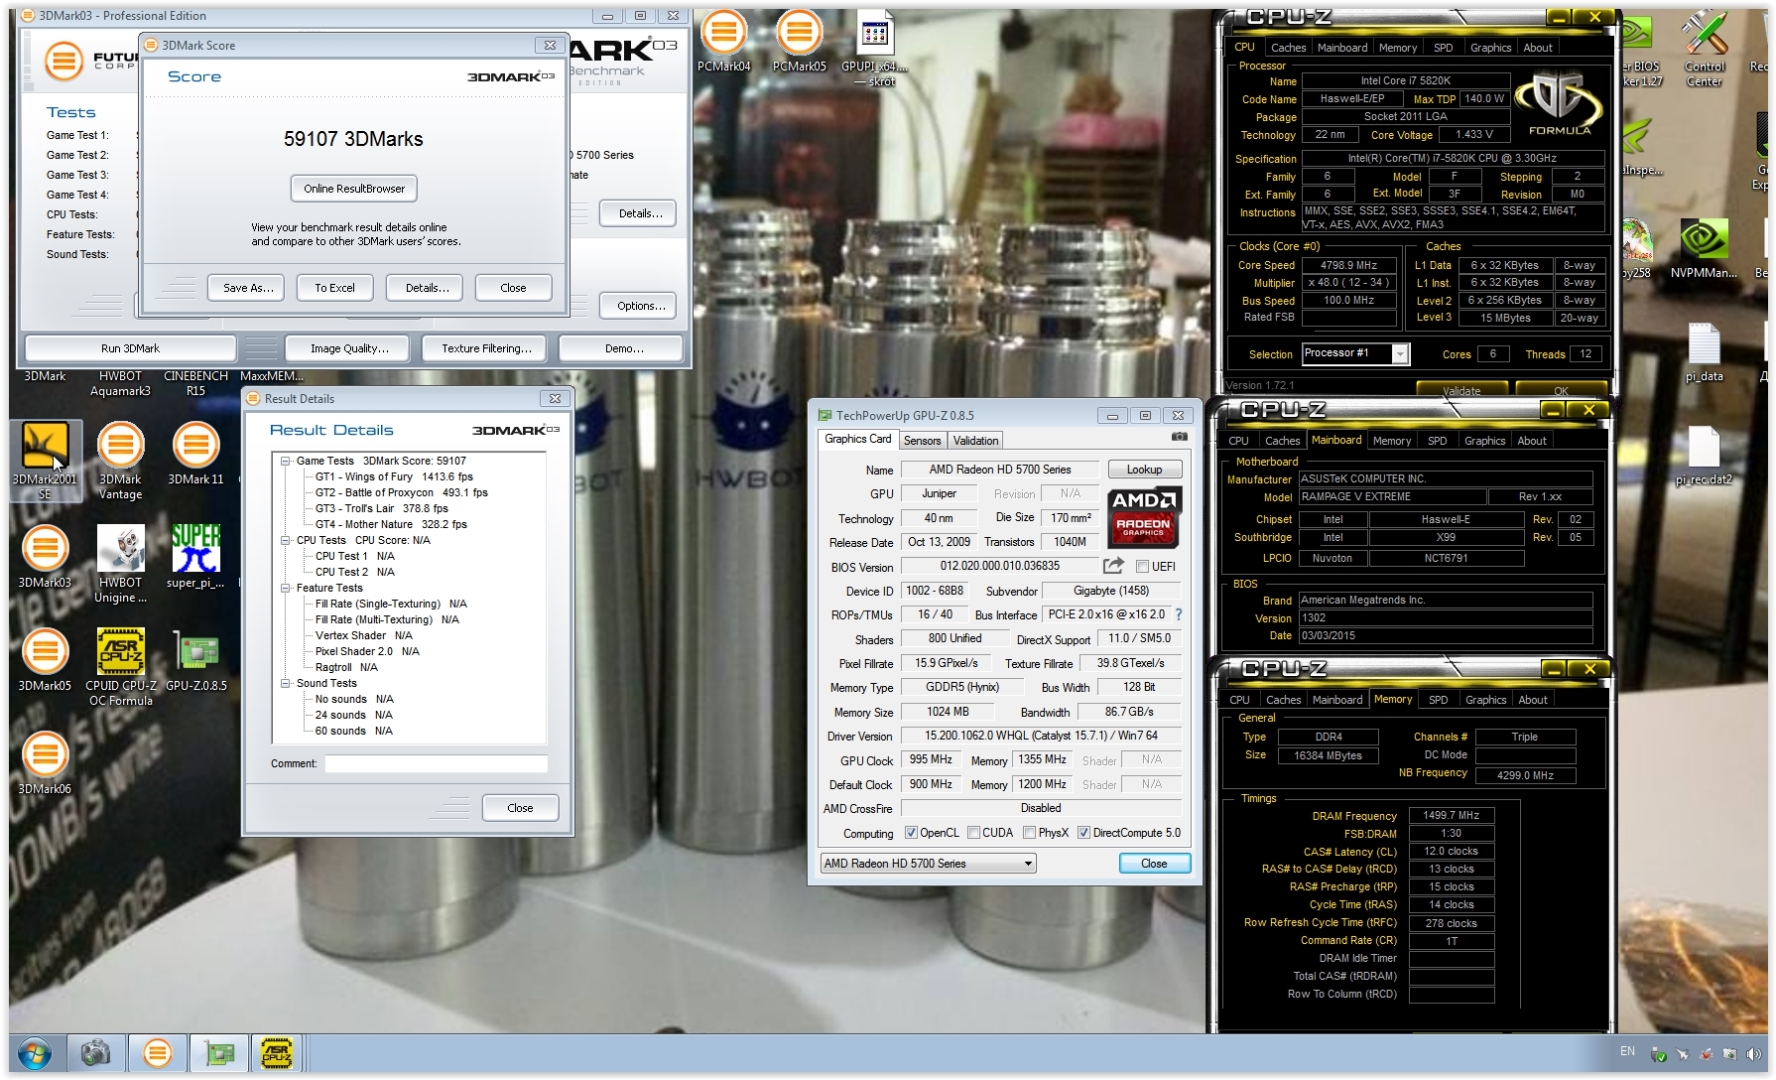Click the Run 3DMark button
The width and height of the screenshot is (1776, 1080).
coord(130,349)
